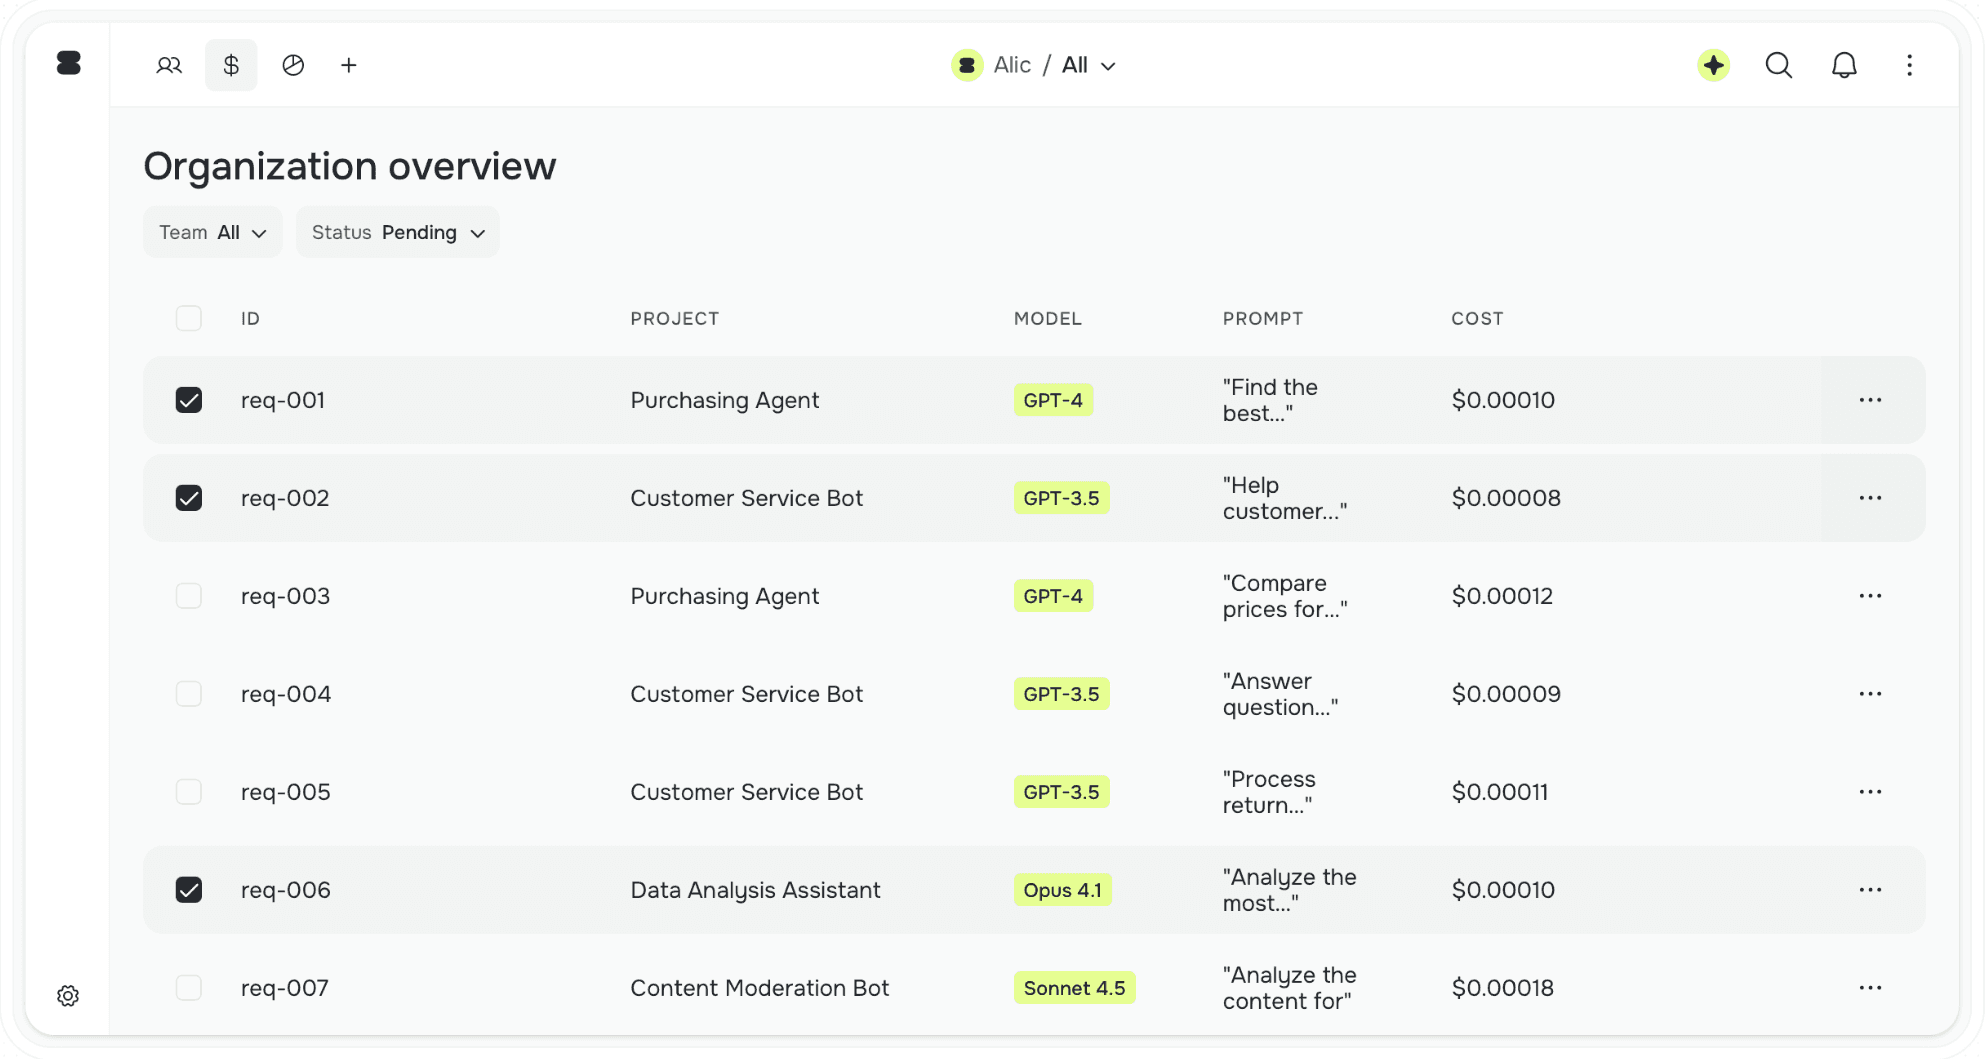Open the search magnifier icon

point(1778,65)
